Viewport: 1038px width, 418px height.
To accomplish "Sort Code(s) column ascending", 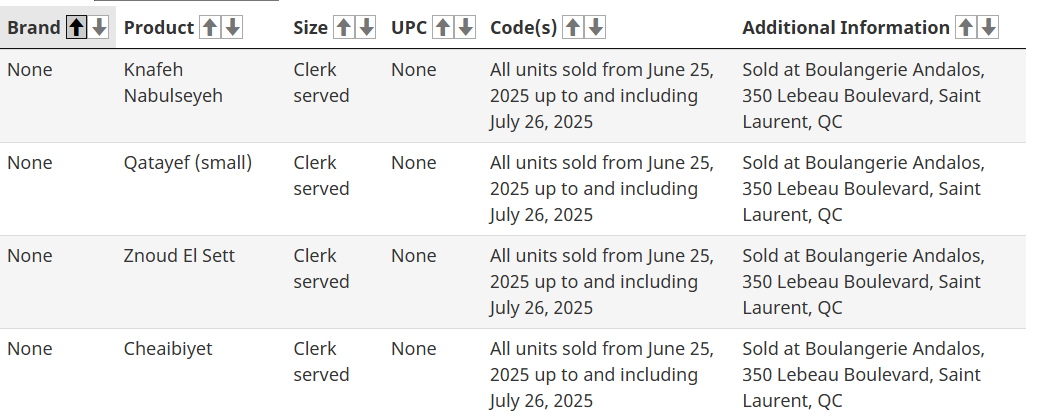I will (x=573, y=28).
